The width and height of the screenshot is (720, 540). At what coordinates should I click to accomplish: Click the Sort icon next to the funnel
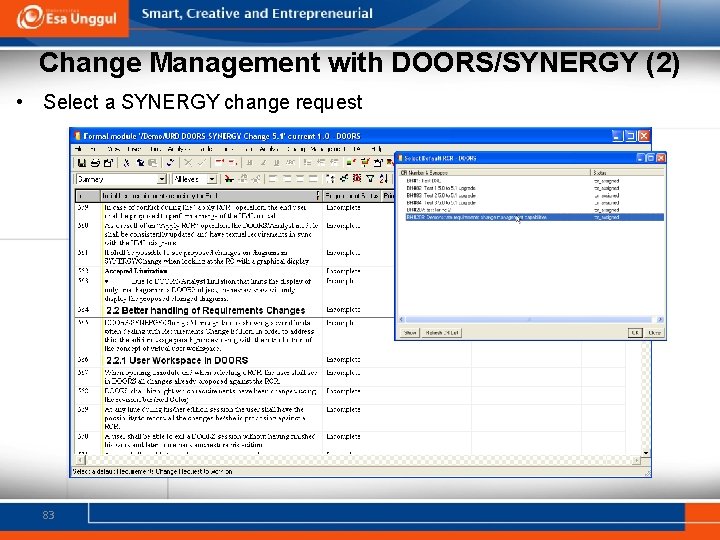(383, 179)
